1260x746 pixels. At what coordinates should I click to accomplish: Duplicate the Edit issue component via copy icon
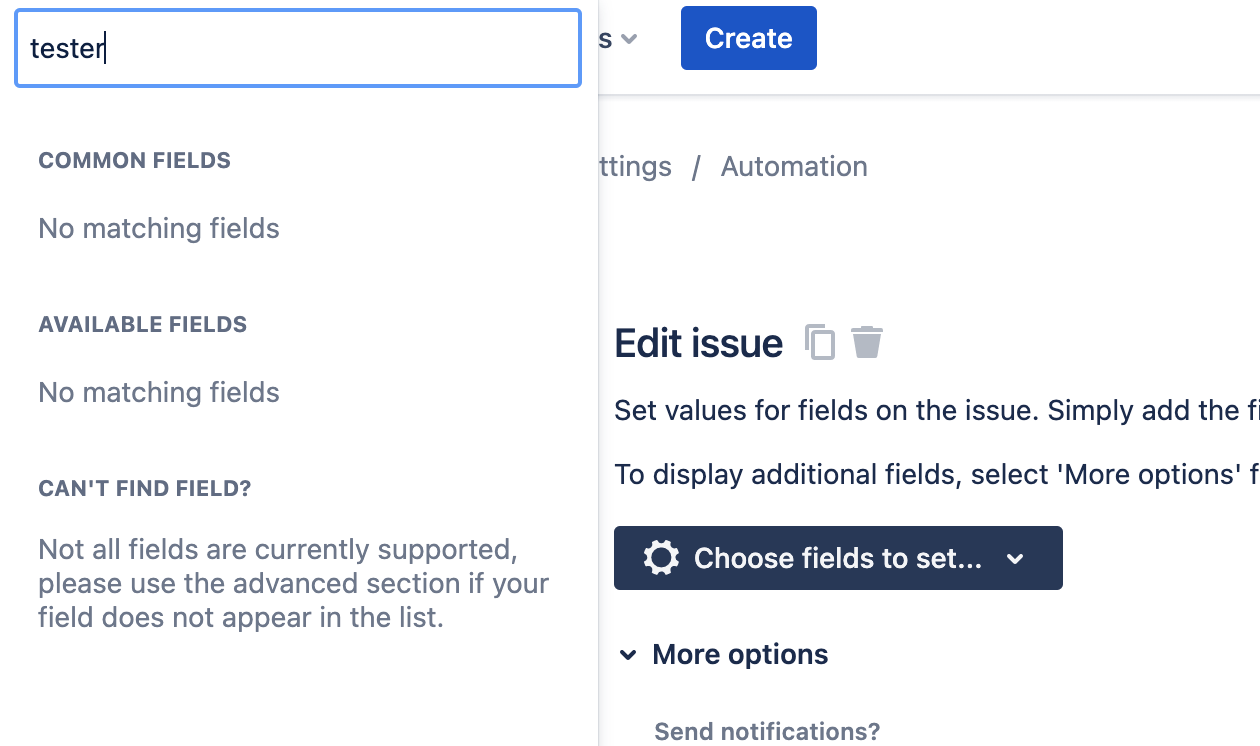point(820,342)
